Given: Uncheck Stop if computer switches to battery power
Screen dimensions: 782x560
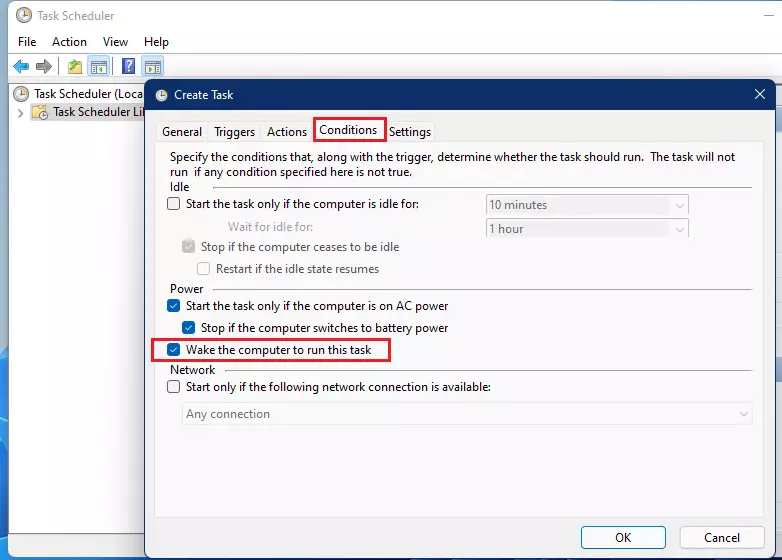Looking at the screenshot, I should pyautogui.click(x=189, y=328).
